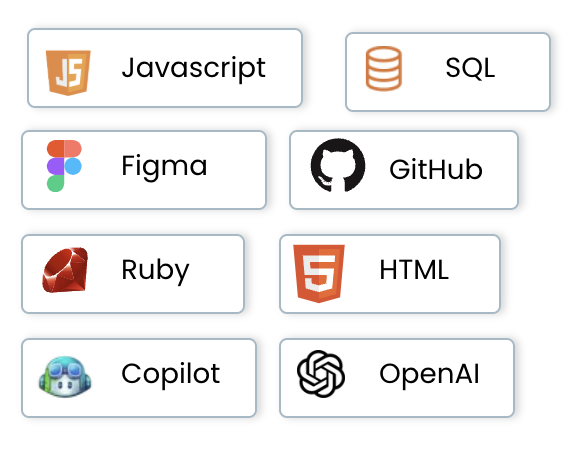
Task: Pick the OpenAI card
Action: click(x=397, y=378)
